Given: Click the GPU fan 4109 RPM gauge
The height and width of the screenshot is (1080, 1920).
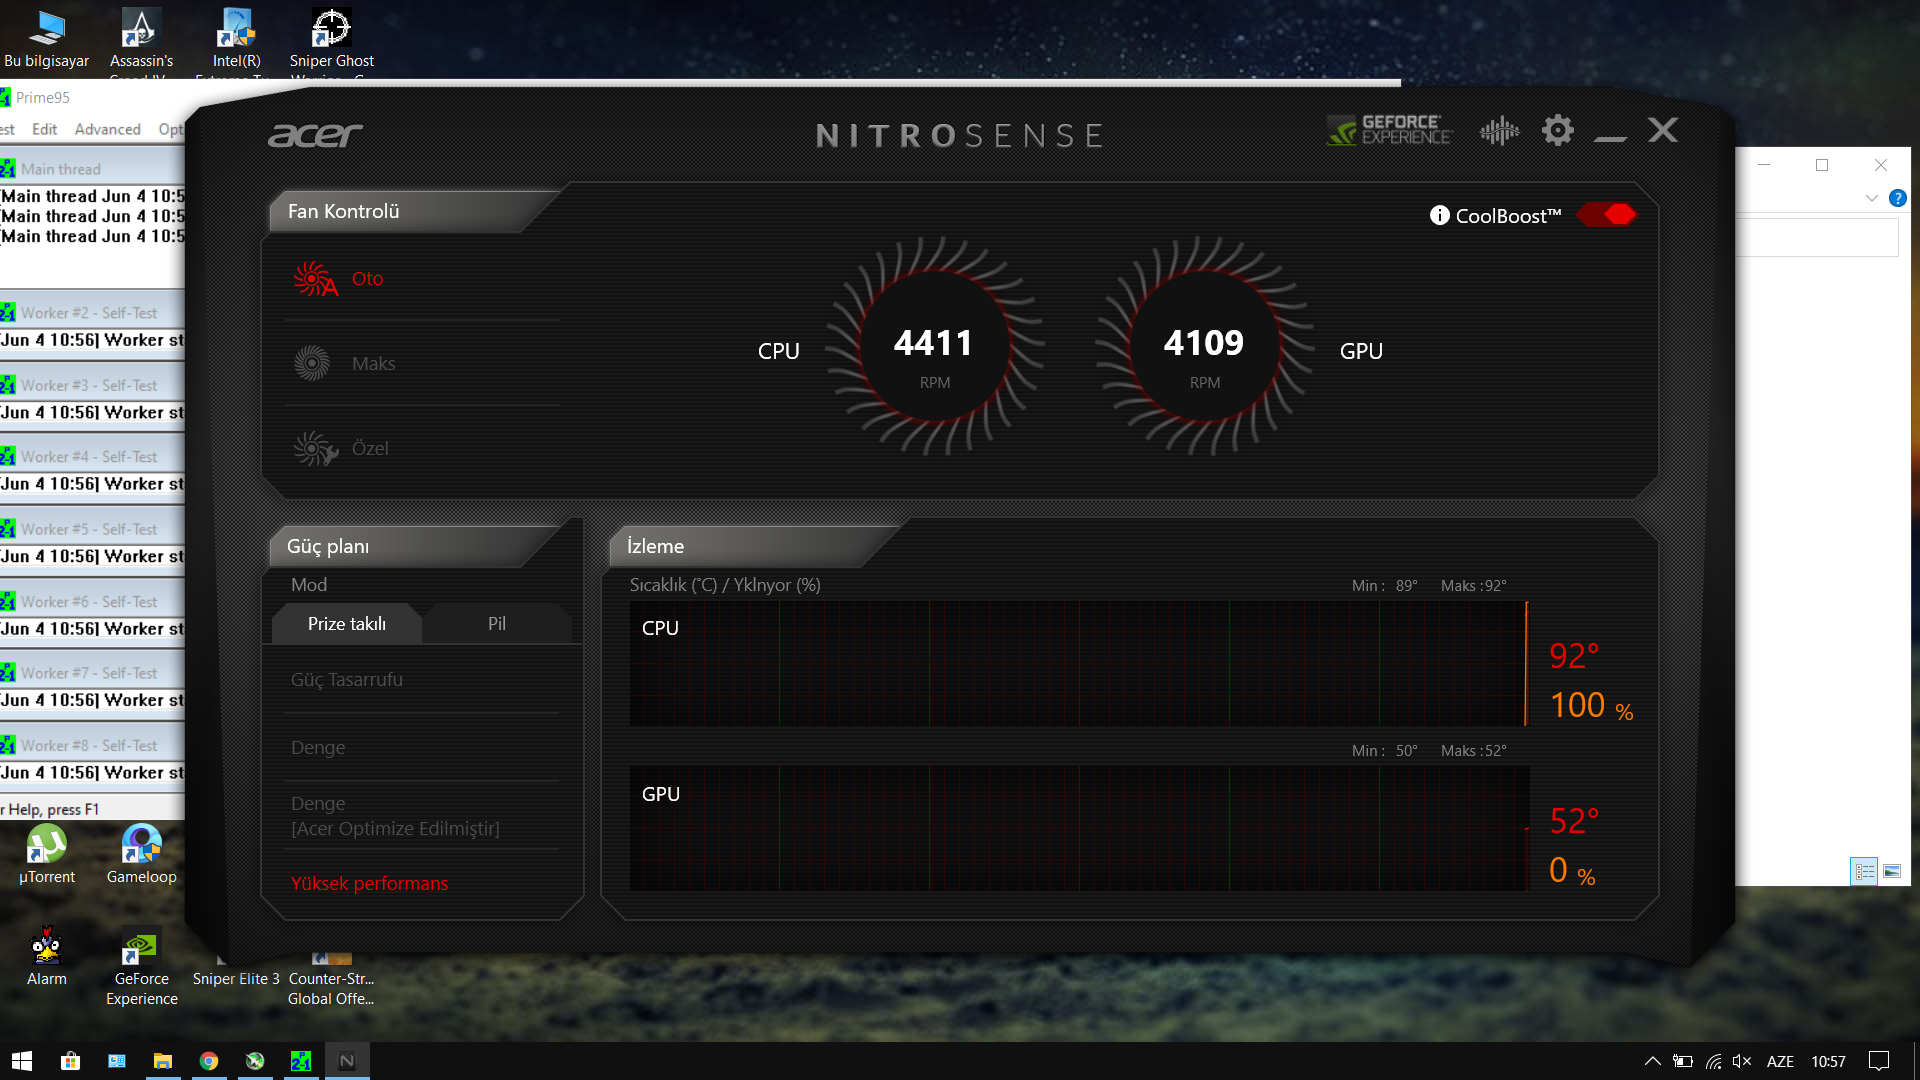Looking at the screenshot, I should pos(1204,346).
